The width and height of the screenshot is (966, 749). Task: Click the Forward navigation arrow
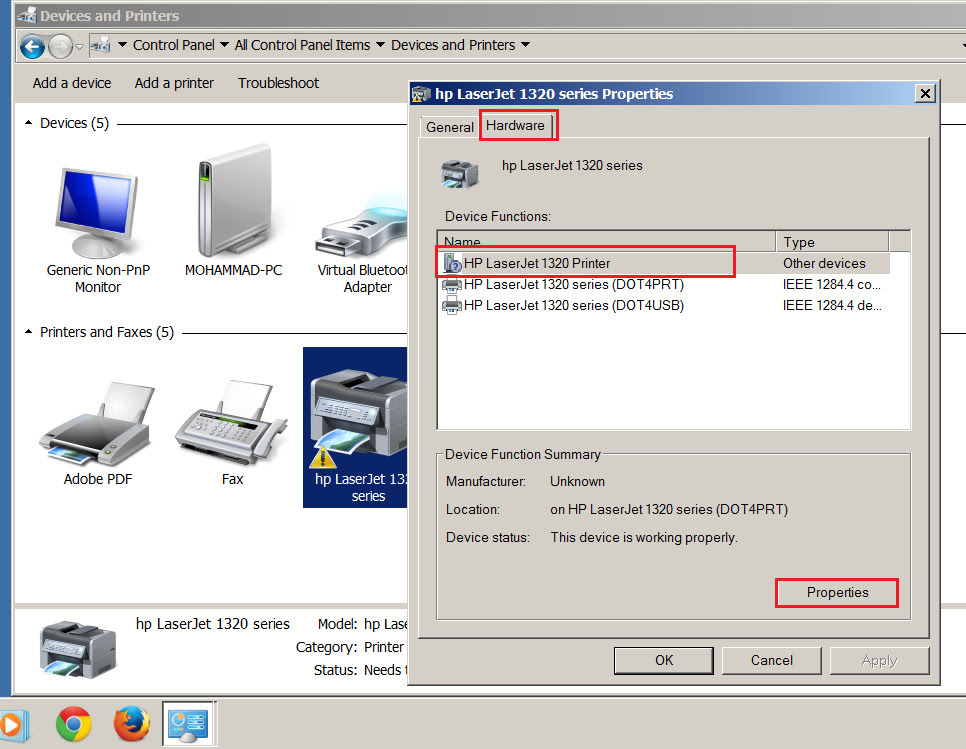coord(60,46)
